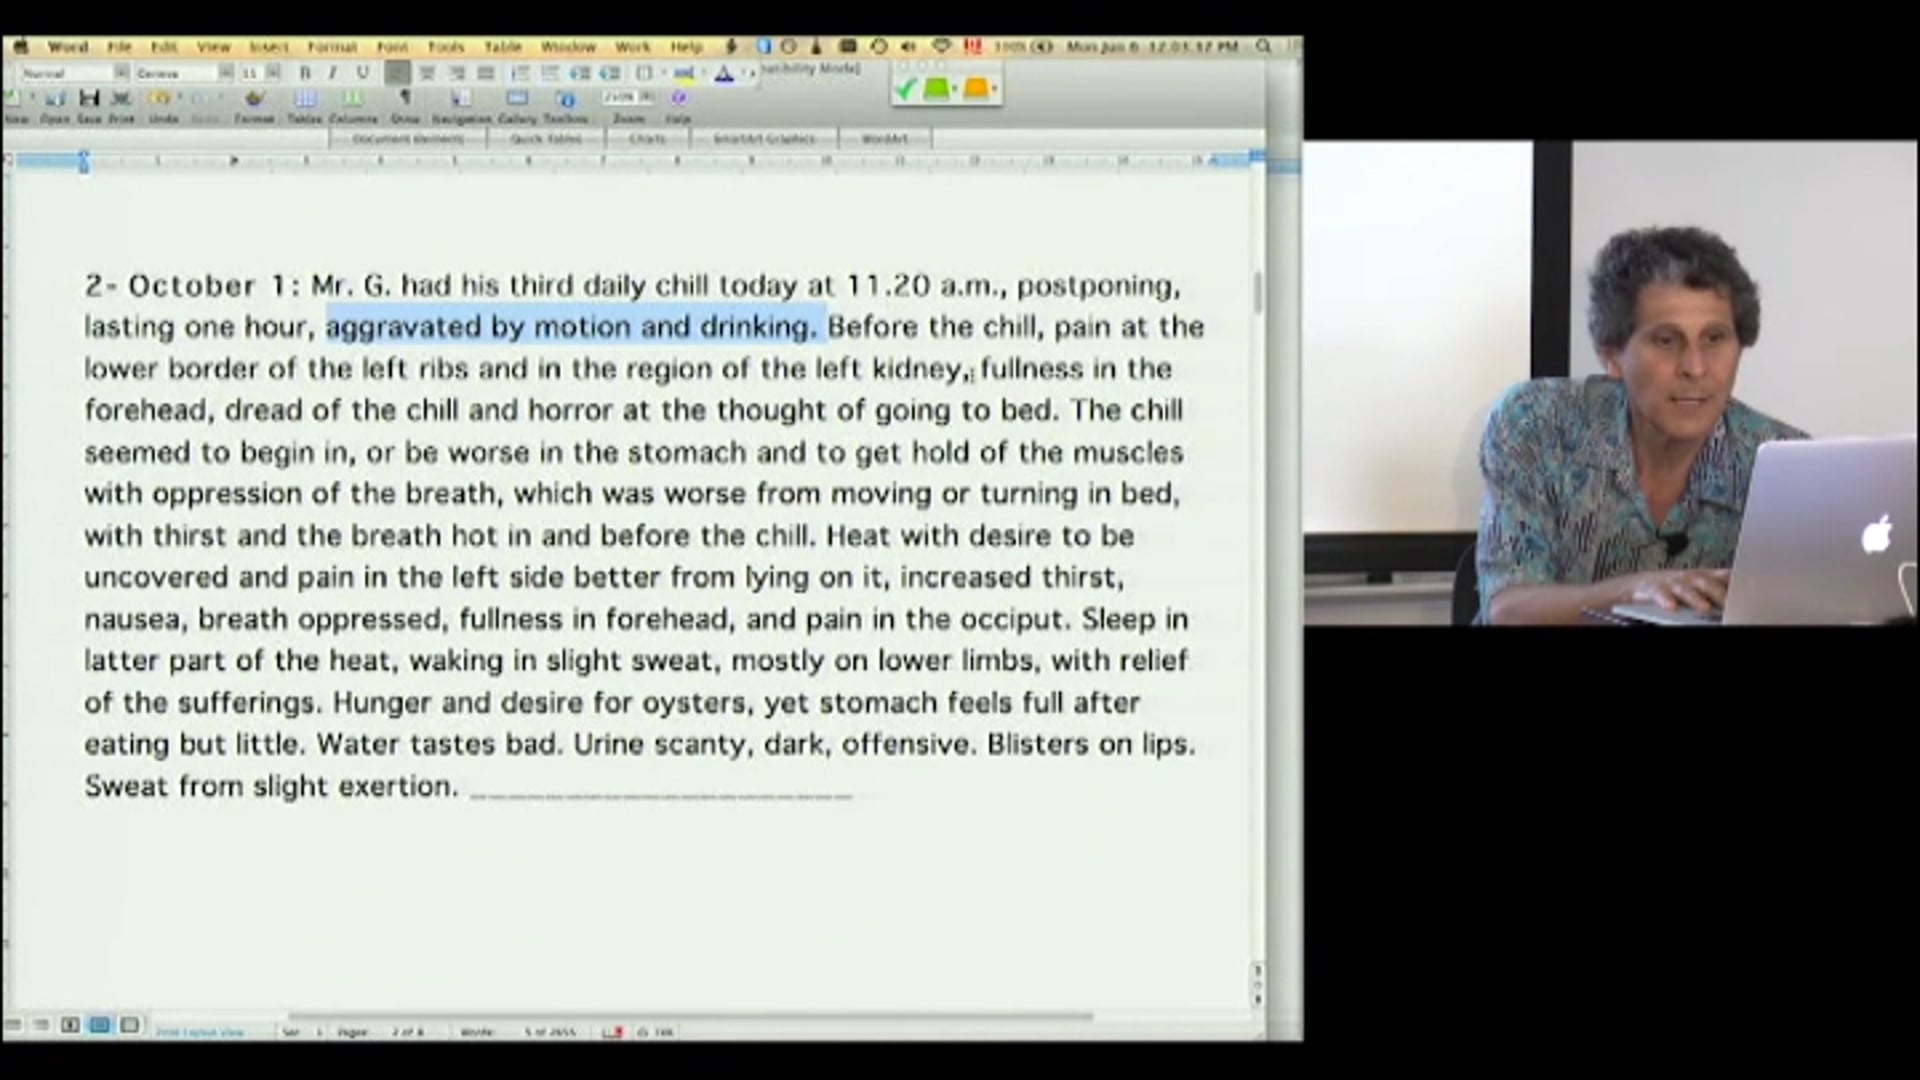Click the Show paragraph marks icon
This screenshot has height=1080, width=1920.
click(405, 98)
